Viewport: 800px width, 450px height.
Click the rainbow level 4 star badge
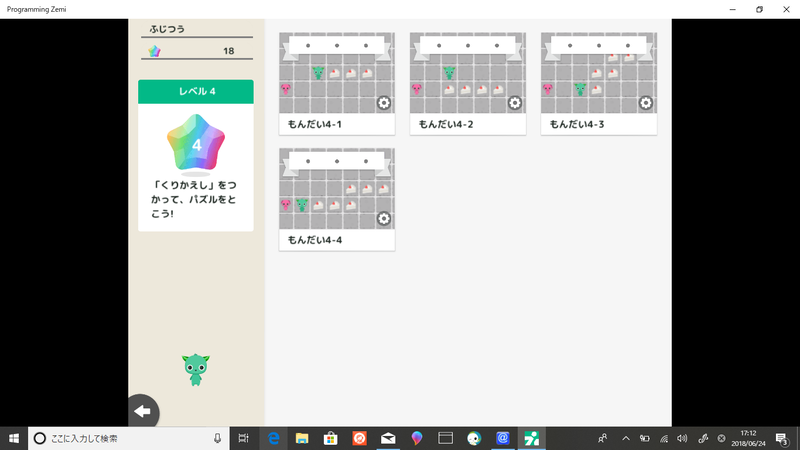coord(196,143)
